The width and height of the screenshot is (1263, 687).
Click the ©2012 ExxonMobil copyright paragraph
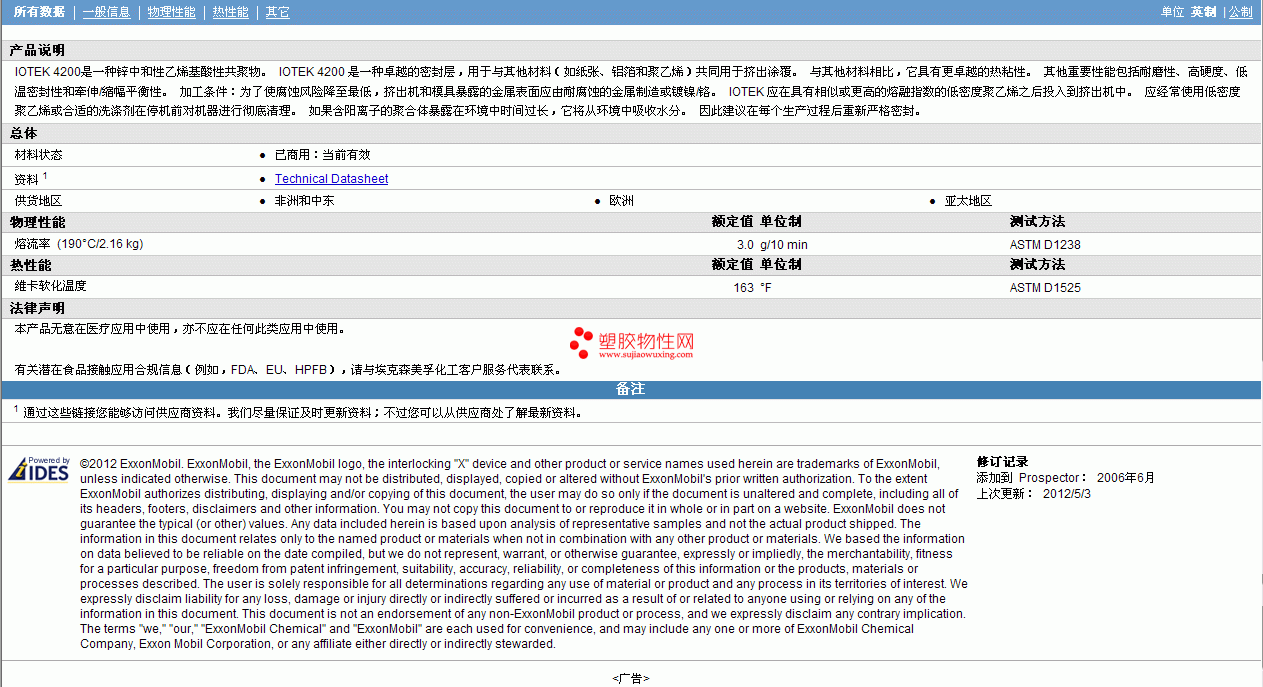tap(523, 554)
